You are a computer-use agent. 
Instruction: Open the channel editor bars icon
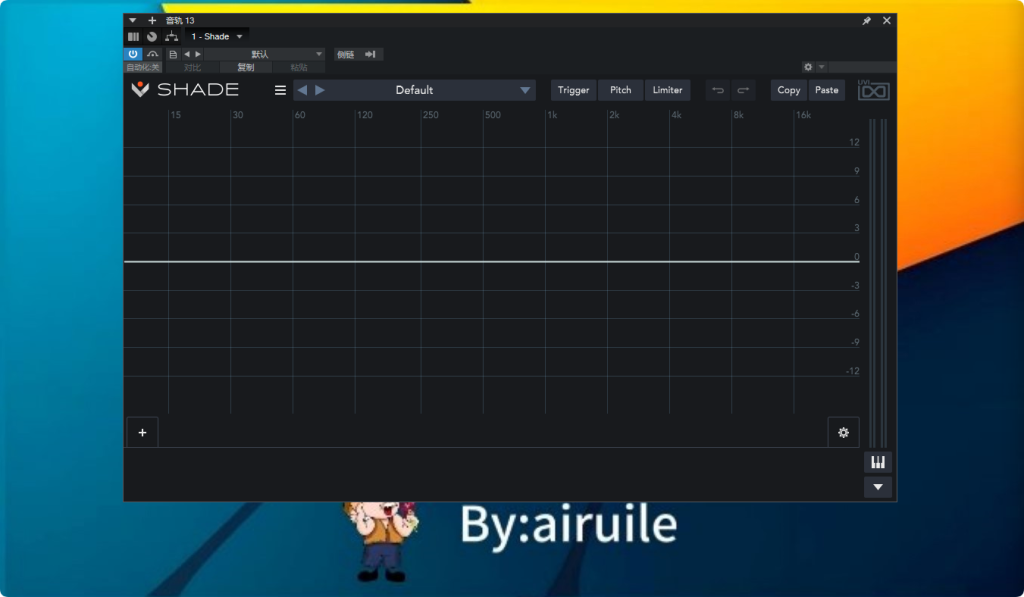[133, 37]
